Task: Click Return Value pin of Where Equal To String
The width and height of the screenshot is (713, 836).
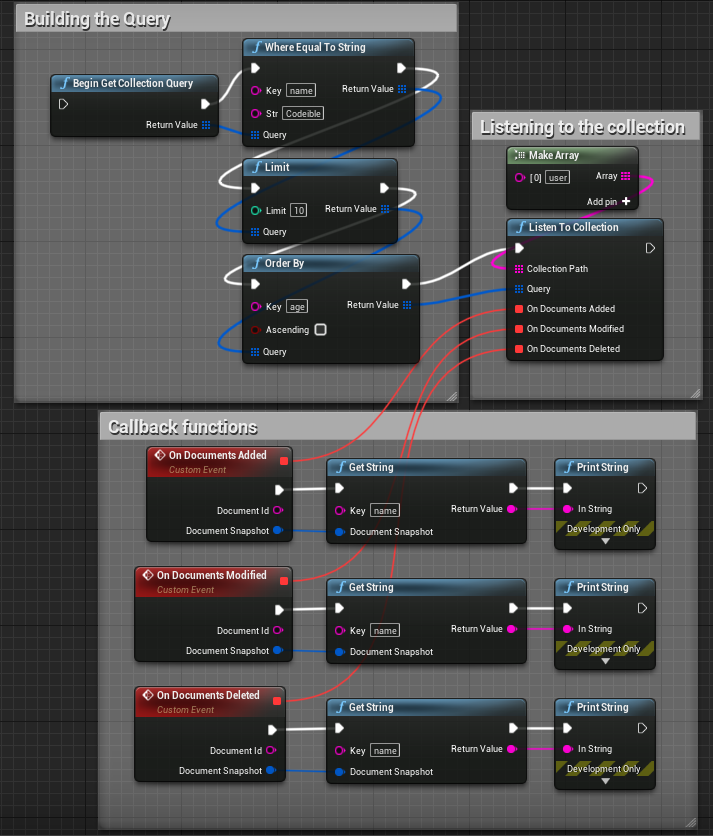Action: click(402, 89)
